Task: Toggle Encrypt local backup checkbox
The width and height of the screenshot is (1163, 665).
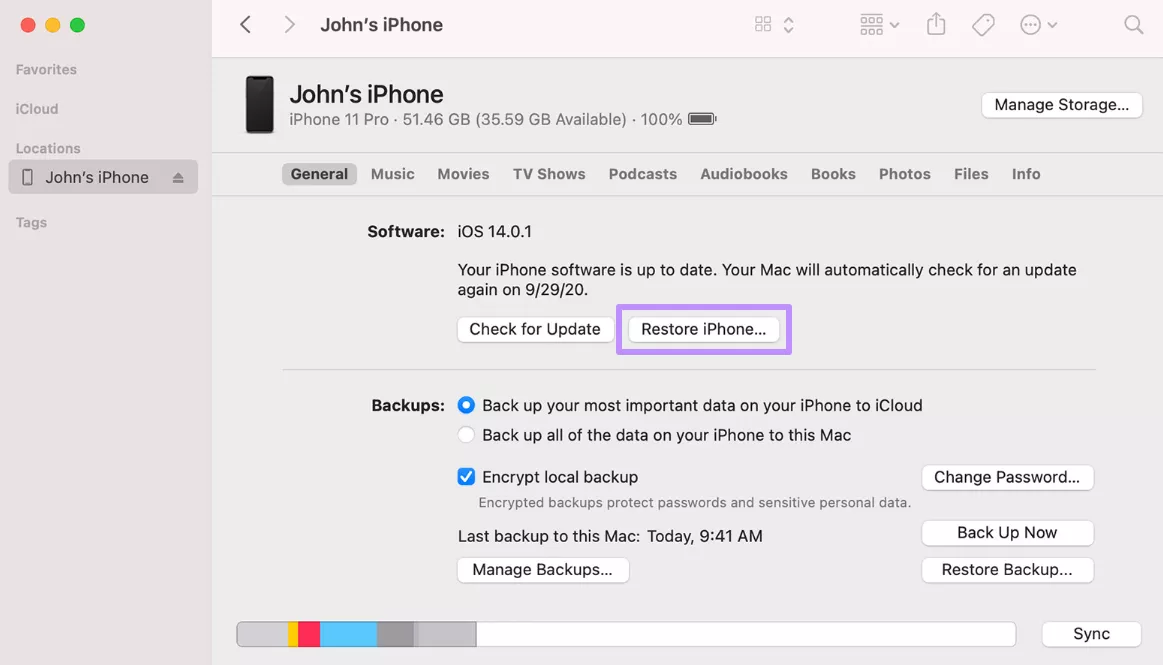Action: (466, 477)
